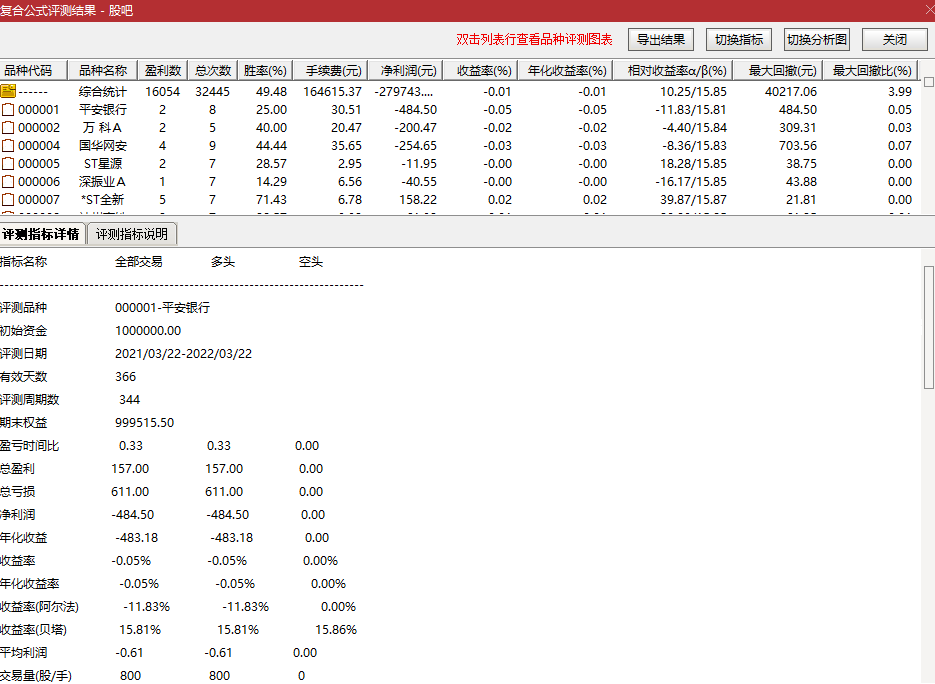The height and width of the screenshot is (684, 935).
Task: Click stock code 000001
Action: 39,110
